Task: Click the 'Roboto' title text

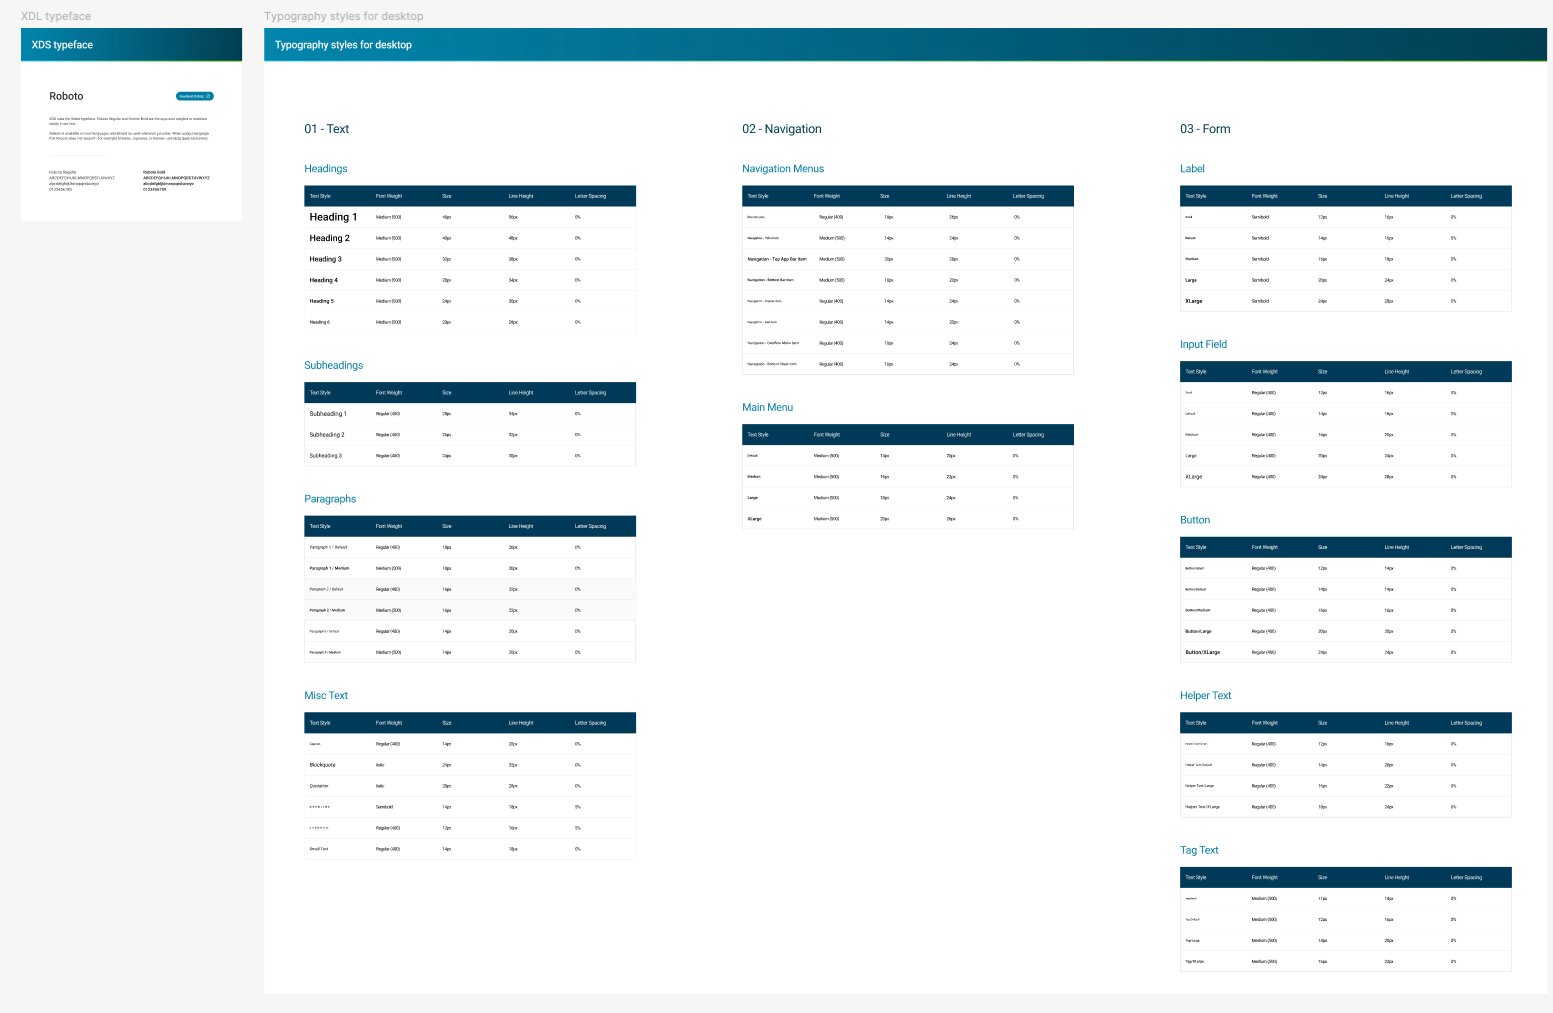Action: [66, 96]
